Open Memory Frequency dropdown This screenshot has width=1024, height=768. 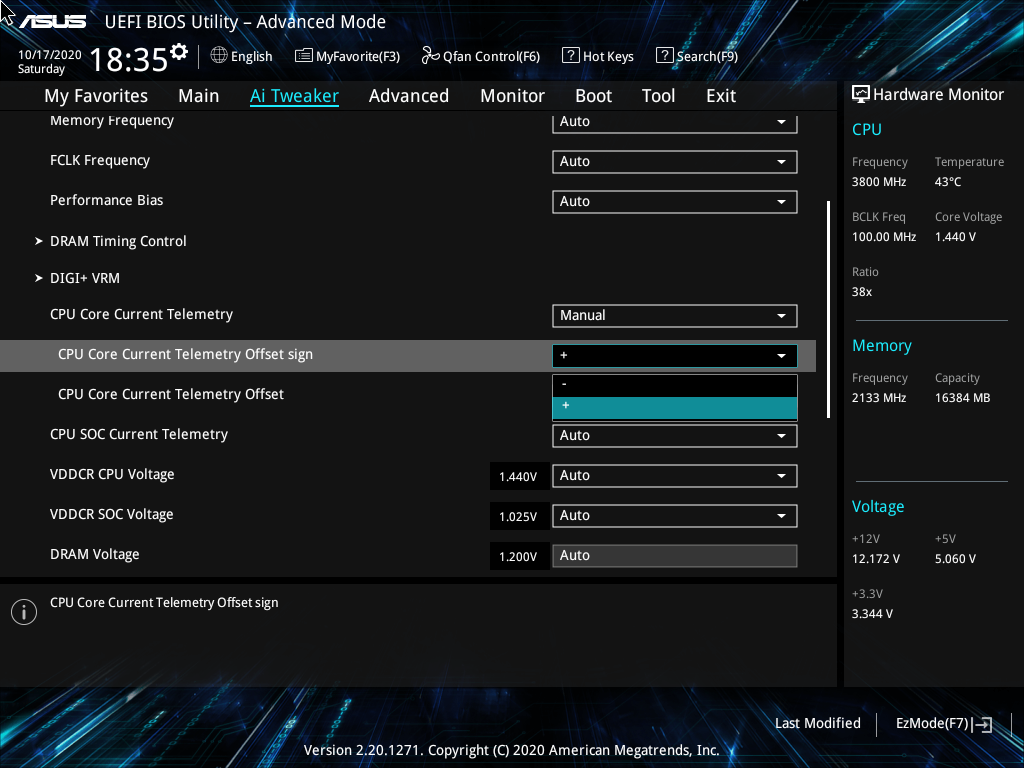pyautogui.click(x=675, y=122)
